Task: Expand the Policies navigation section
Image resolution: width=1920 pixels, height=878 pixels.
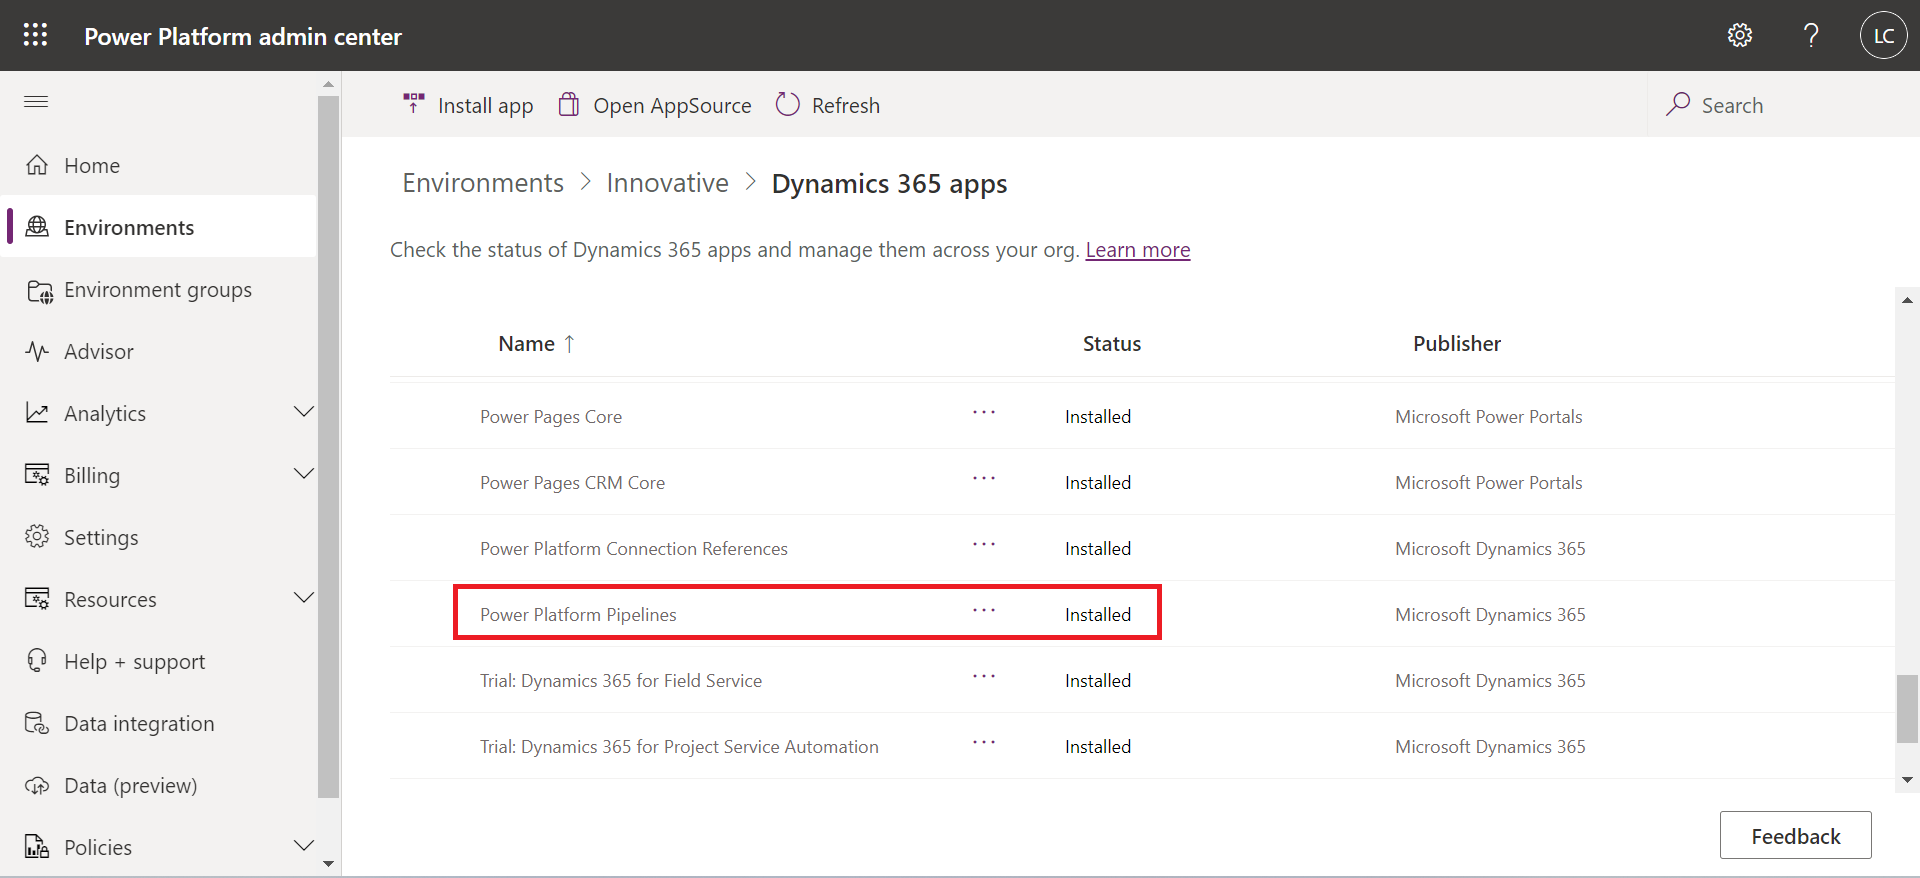Action: point(303,846)
